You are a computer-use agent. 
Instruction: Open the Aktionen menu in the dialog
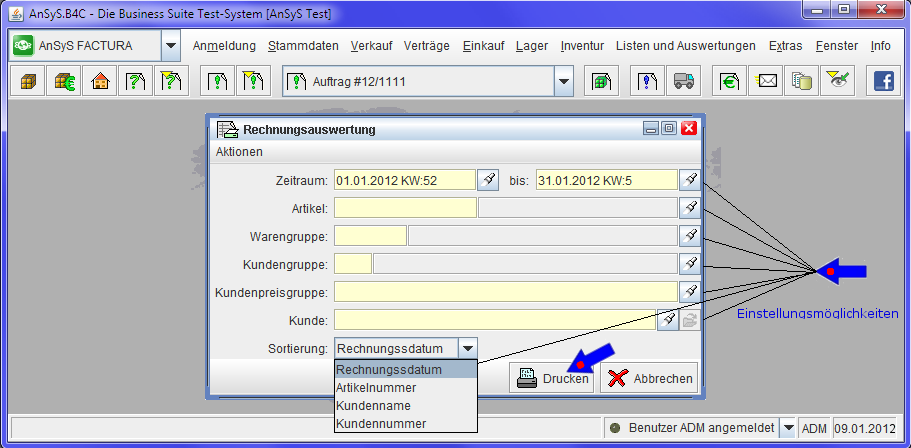point(239,152)
